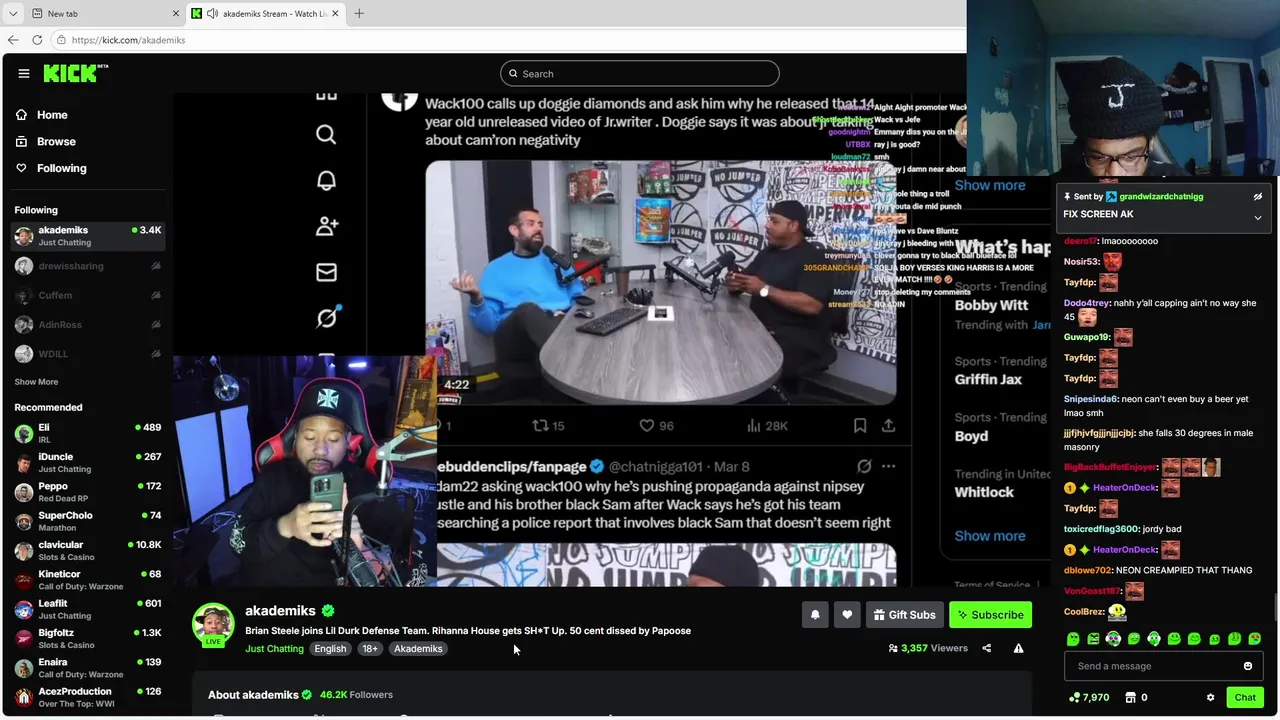Open recommended channel Bigfoltz
This screenshot has width=1280, height=720.
[88, 638]
